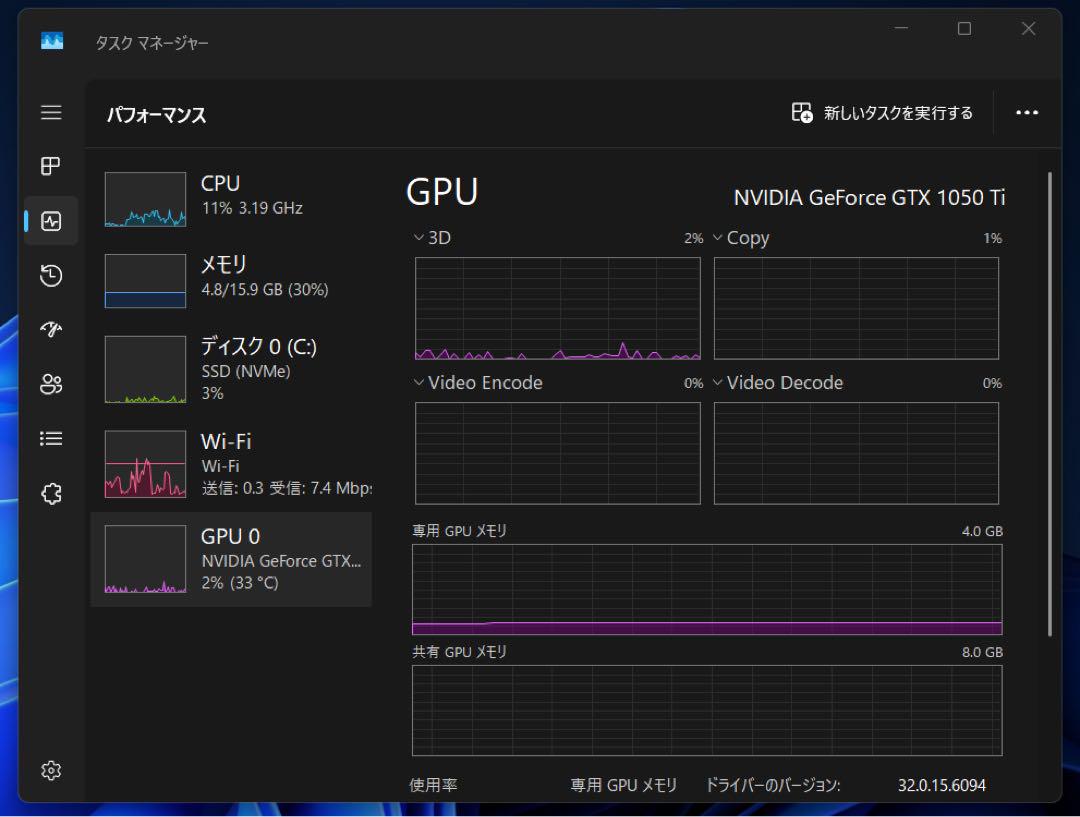Select the CPU performance item
Image resolution: width=1080 pixels, height=817 pixels.
pos(231,199)
